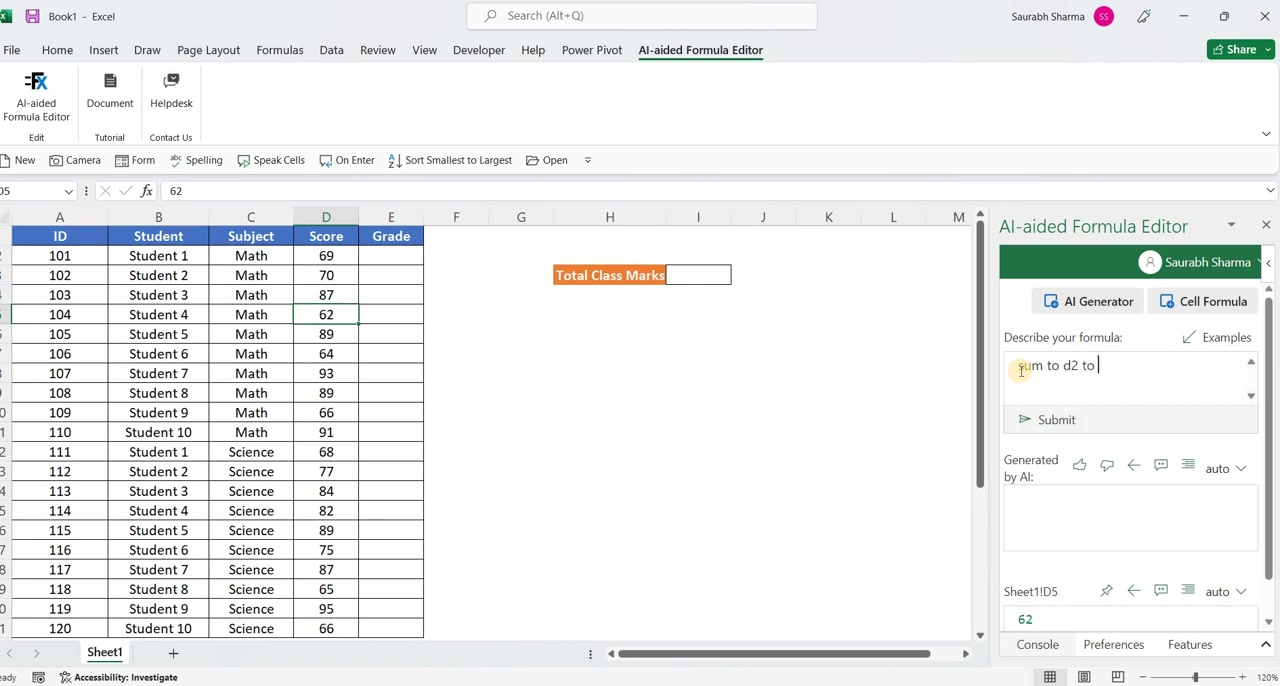Switch to the Formulas tab
The width and height of the screenshot is (1280, 686).
[280, 50]
